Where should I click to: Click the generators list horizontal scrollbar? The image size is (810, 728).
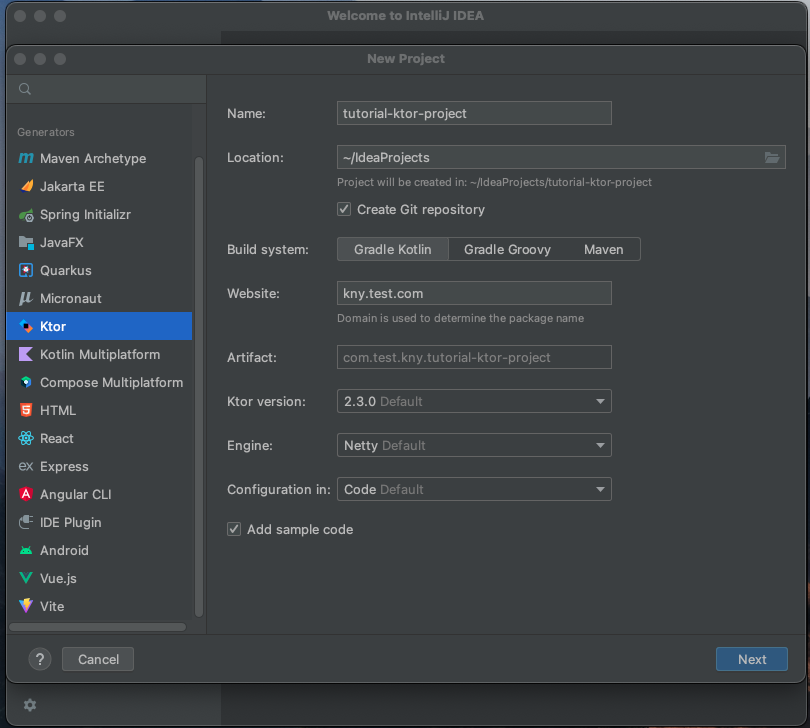[98, 627]
